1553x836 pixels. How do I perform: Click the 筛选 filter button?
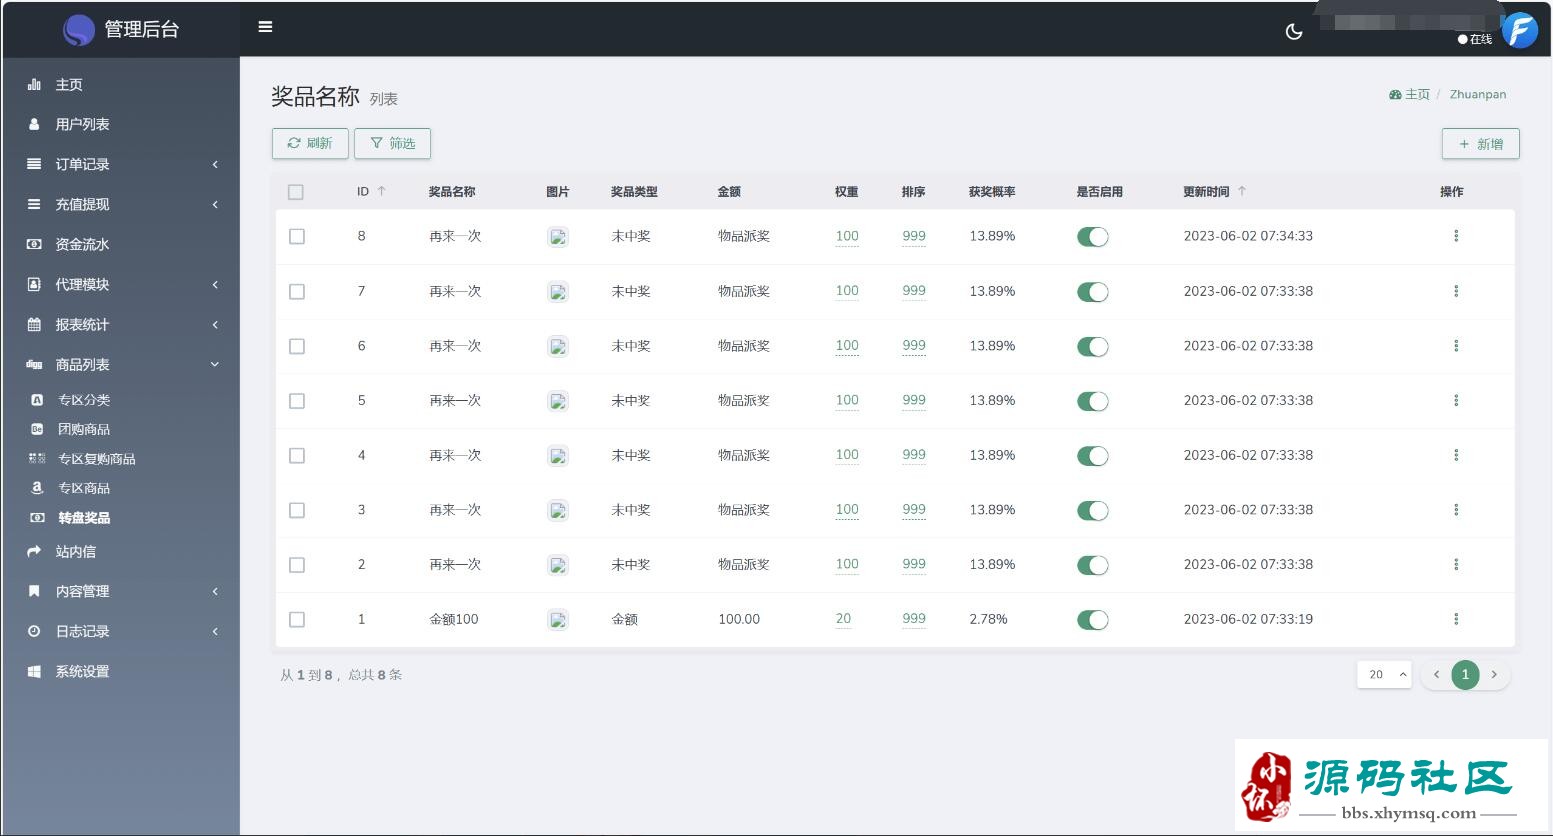pyautogui.click(x=392, y=143)
